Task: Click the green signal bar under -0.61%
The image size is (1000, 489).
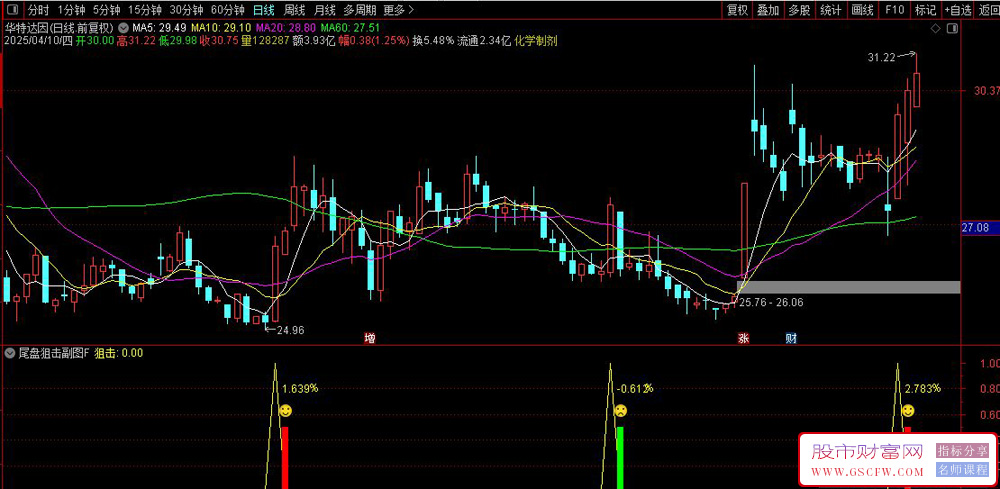Action: 620,458
